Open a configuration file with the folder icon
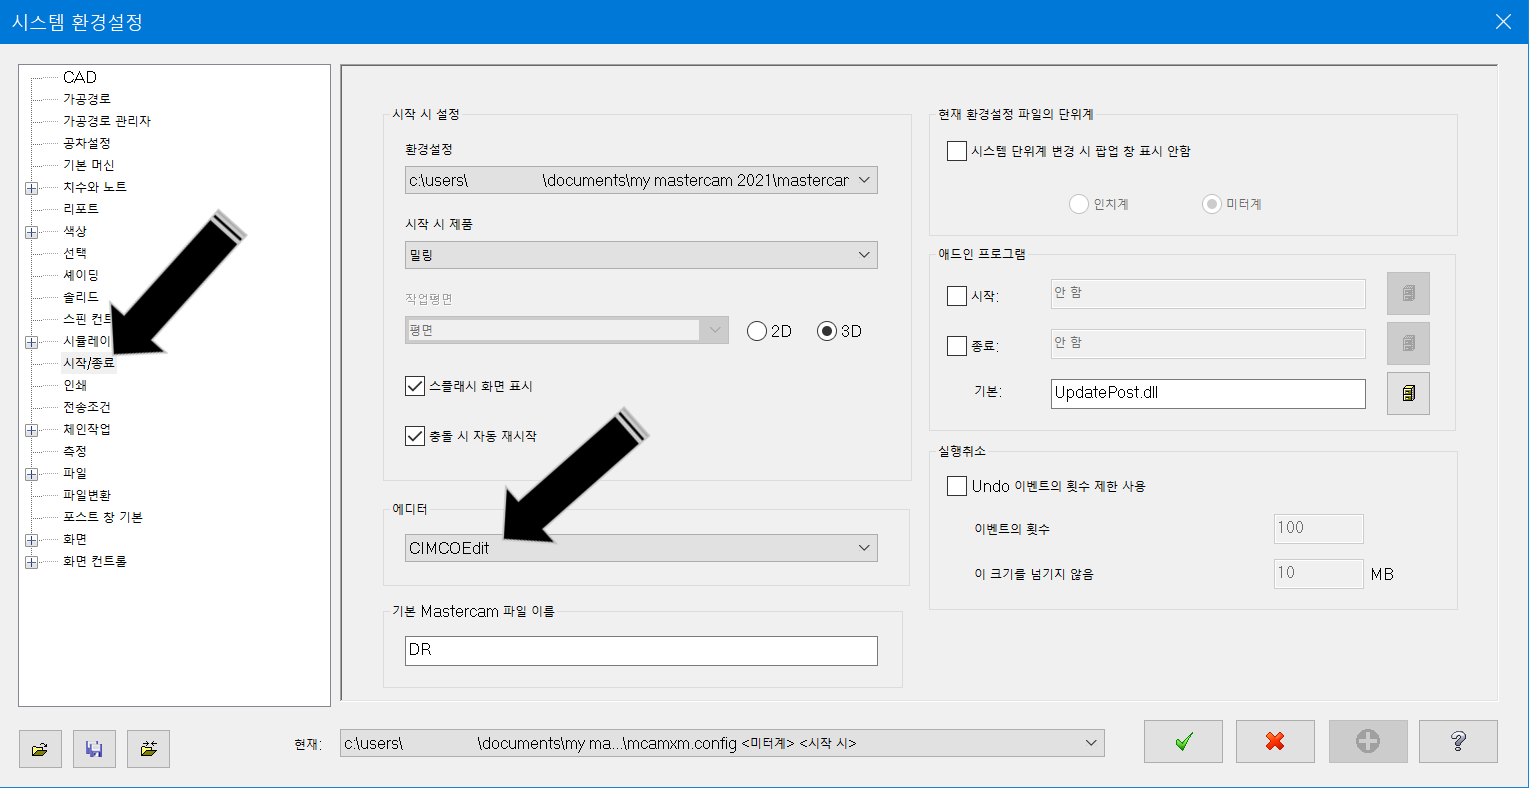This screenshot has width=1529, height=788. click(40, 748)
